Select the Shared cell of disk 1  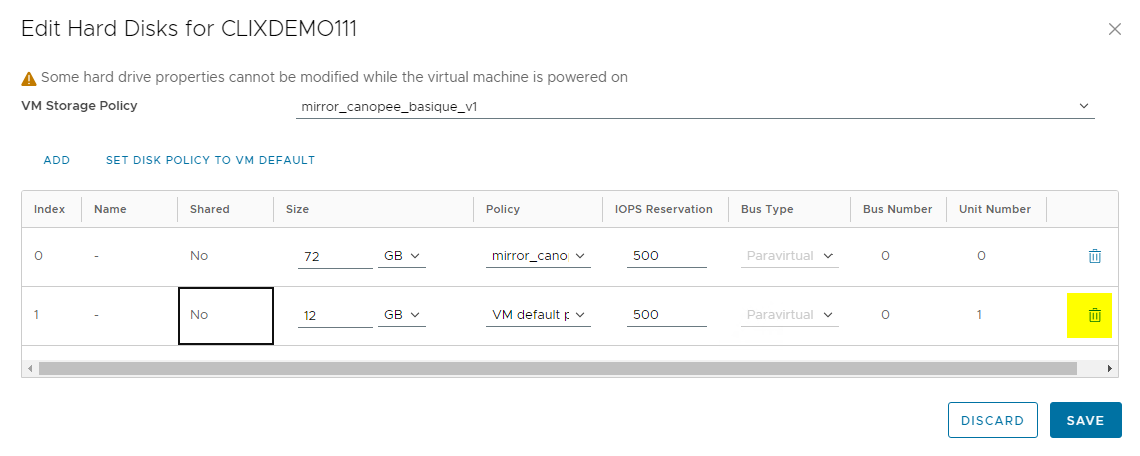click(x=225, y=315)
